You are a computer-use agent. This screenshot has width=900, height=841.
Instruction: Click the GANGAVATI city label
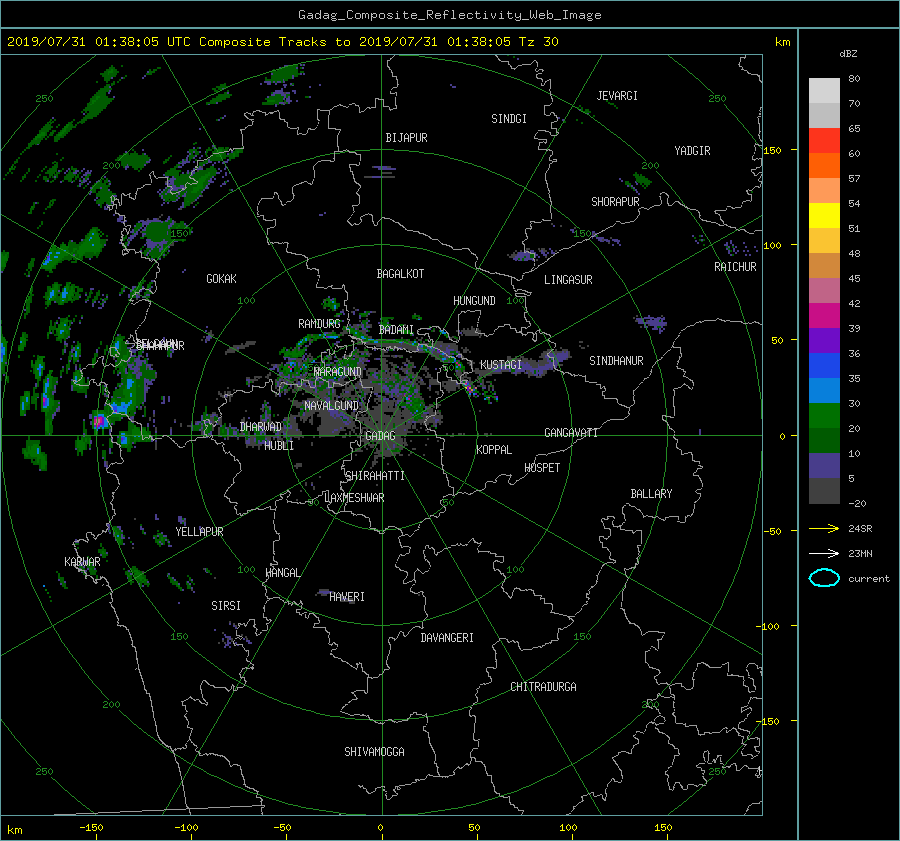pos(571,432)
